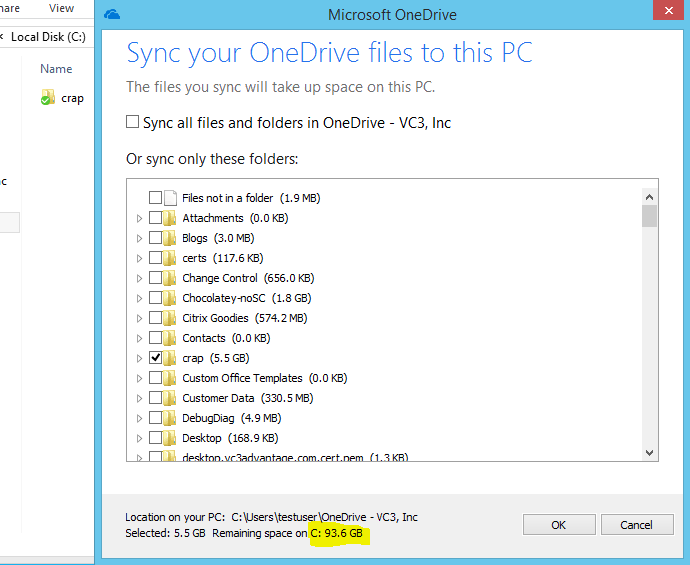This screenshot has width=690, height=565.
Task: Check the Files not in a folder box
Action: click(155, 198)
